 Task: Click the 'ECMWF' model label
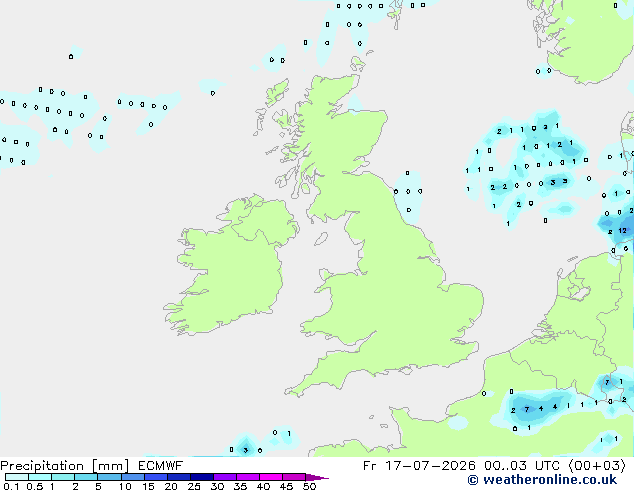click(x=161, y=466)
